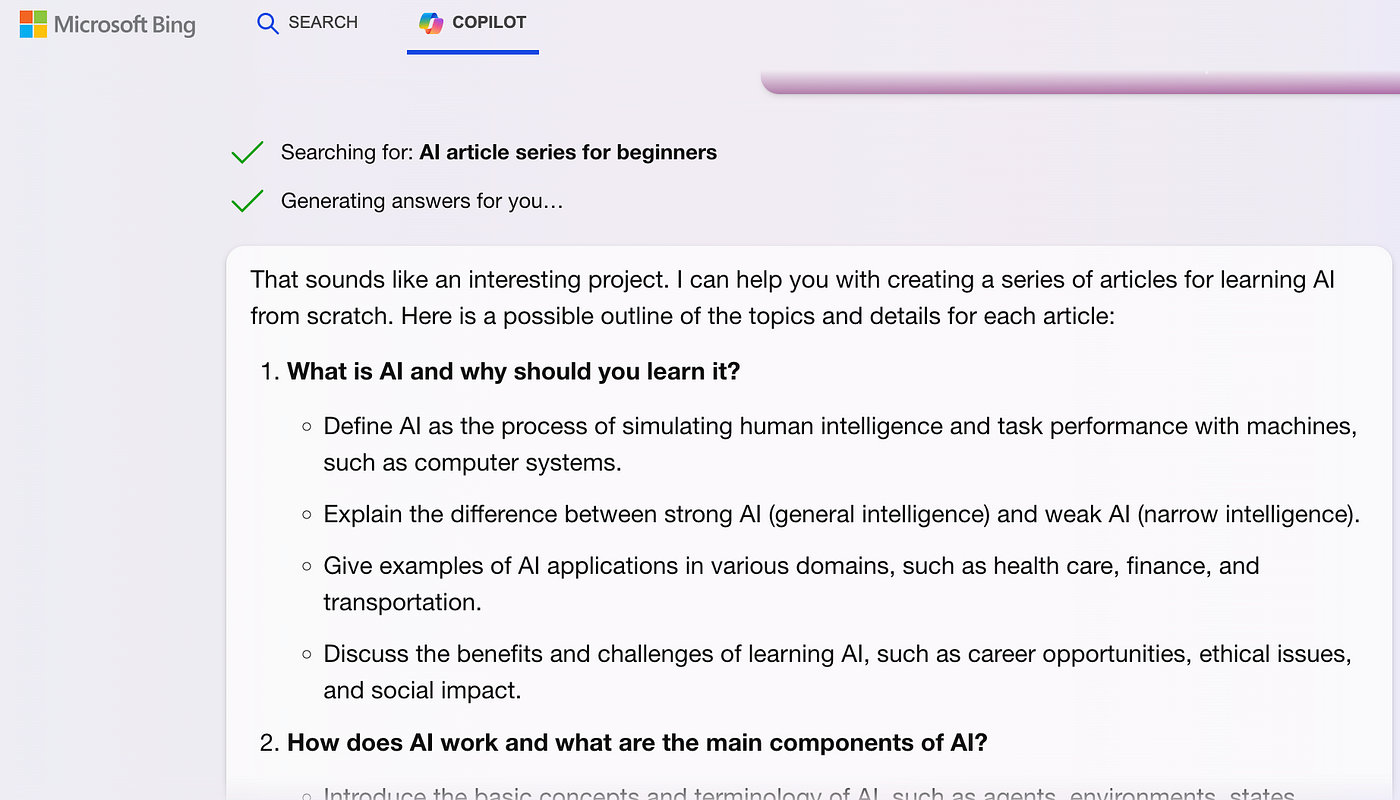Click the checkmark beside "Generating answers for you"
This screenshot has width=1400, height=800.
click(247, 201)
